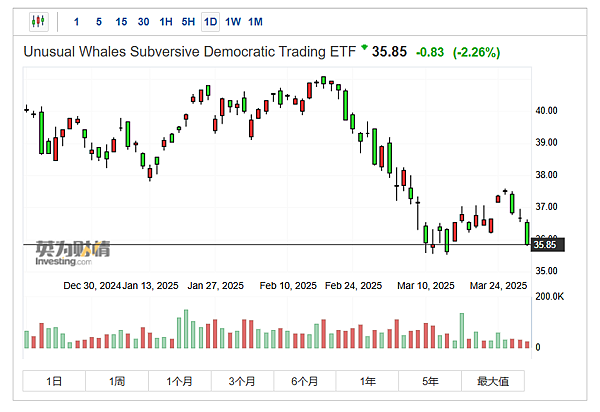The height and width of the screenshot is (412, 600).
Task: Click the Jan 27, 2025 date label
Action: point(215,286)
